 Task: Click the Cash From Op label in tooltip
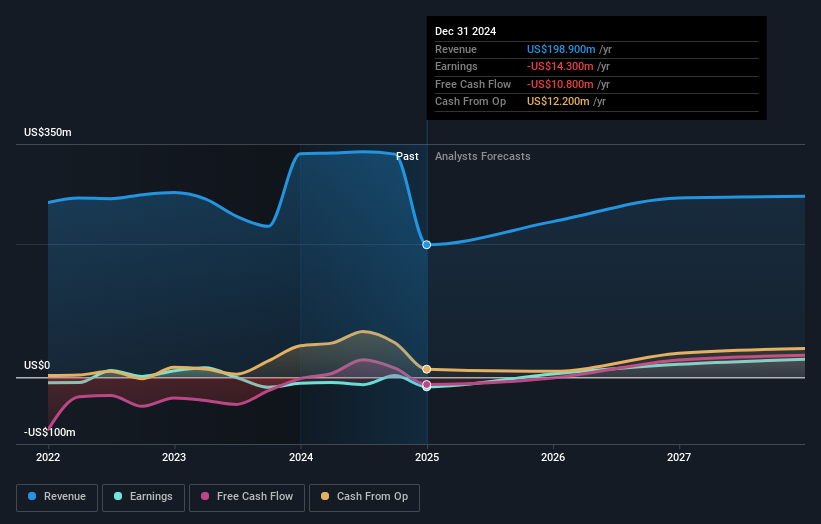pyautogui.click(x=470, y=102)
